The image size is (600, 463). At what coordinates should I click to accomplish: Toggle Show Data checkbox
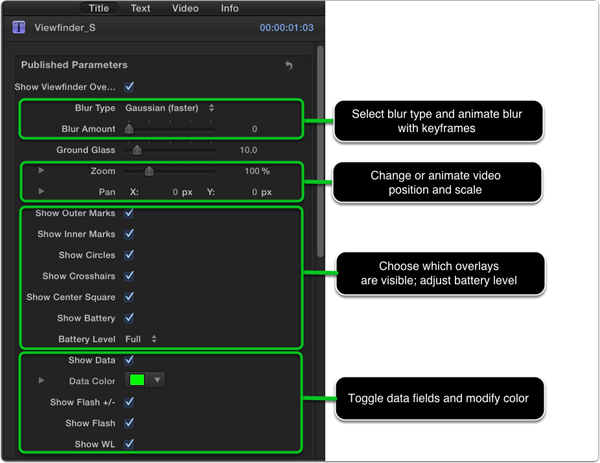(129, 360)
